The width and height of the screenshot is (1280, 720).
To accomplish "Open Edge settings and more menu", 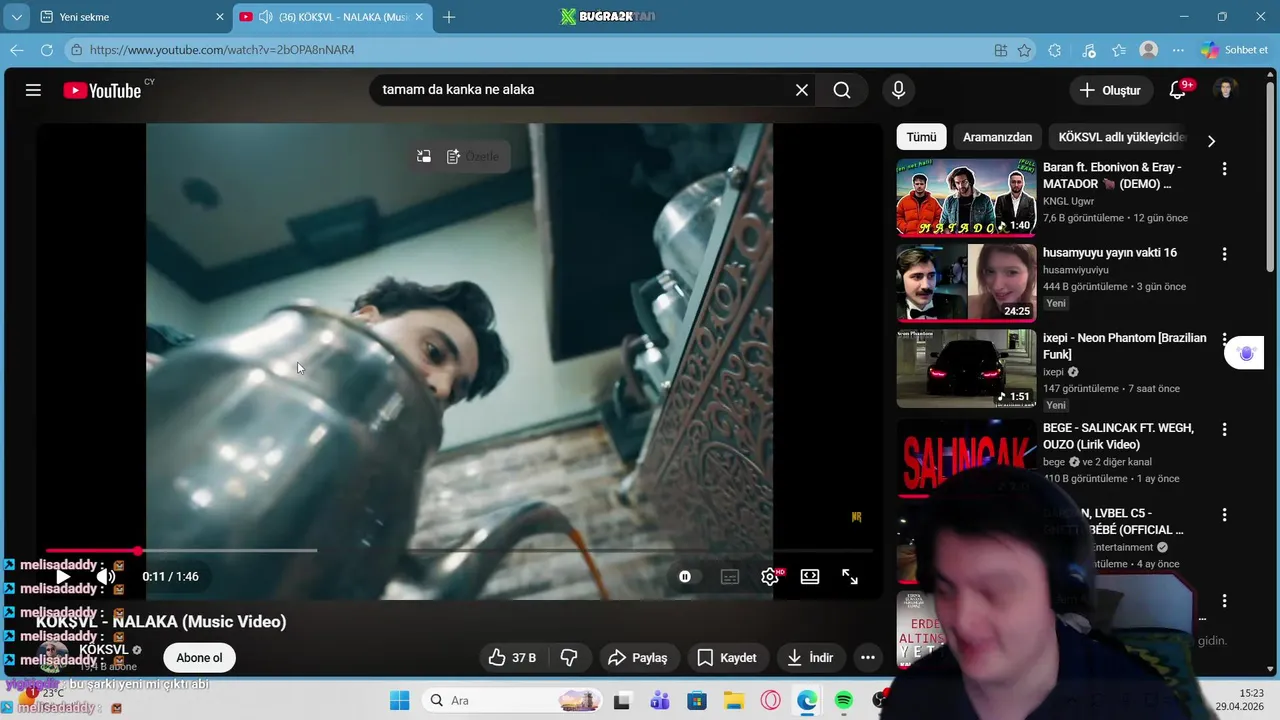I will click(1179, 50).
